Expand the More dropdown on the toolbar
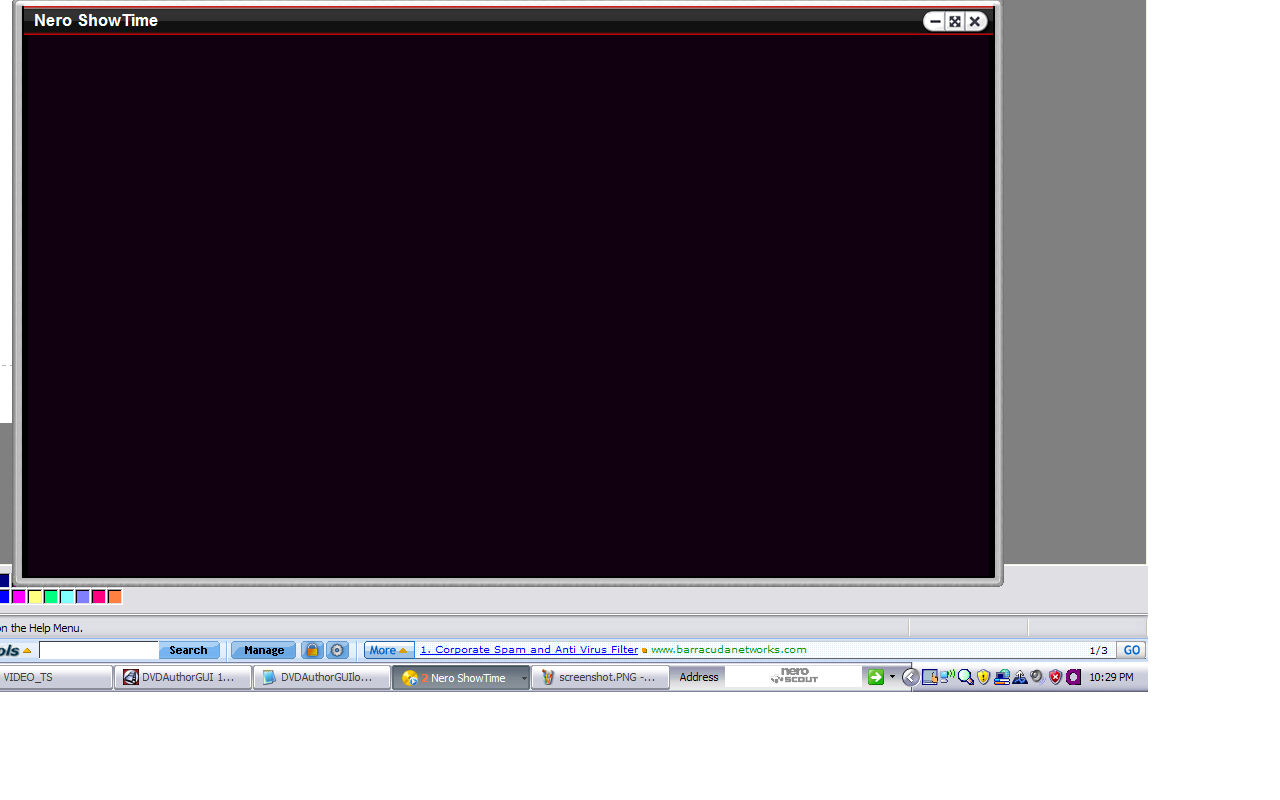The width and height of the screenshot is (1280, 800). (x=389, y=650)
